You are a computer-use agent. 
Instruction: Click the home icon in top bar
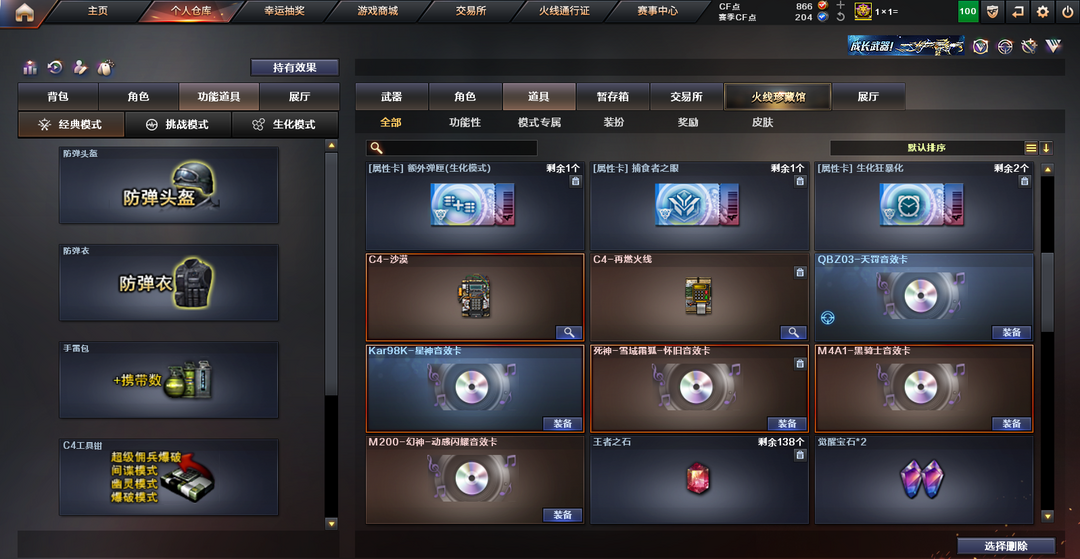click(x=24, y=12)
